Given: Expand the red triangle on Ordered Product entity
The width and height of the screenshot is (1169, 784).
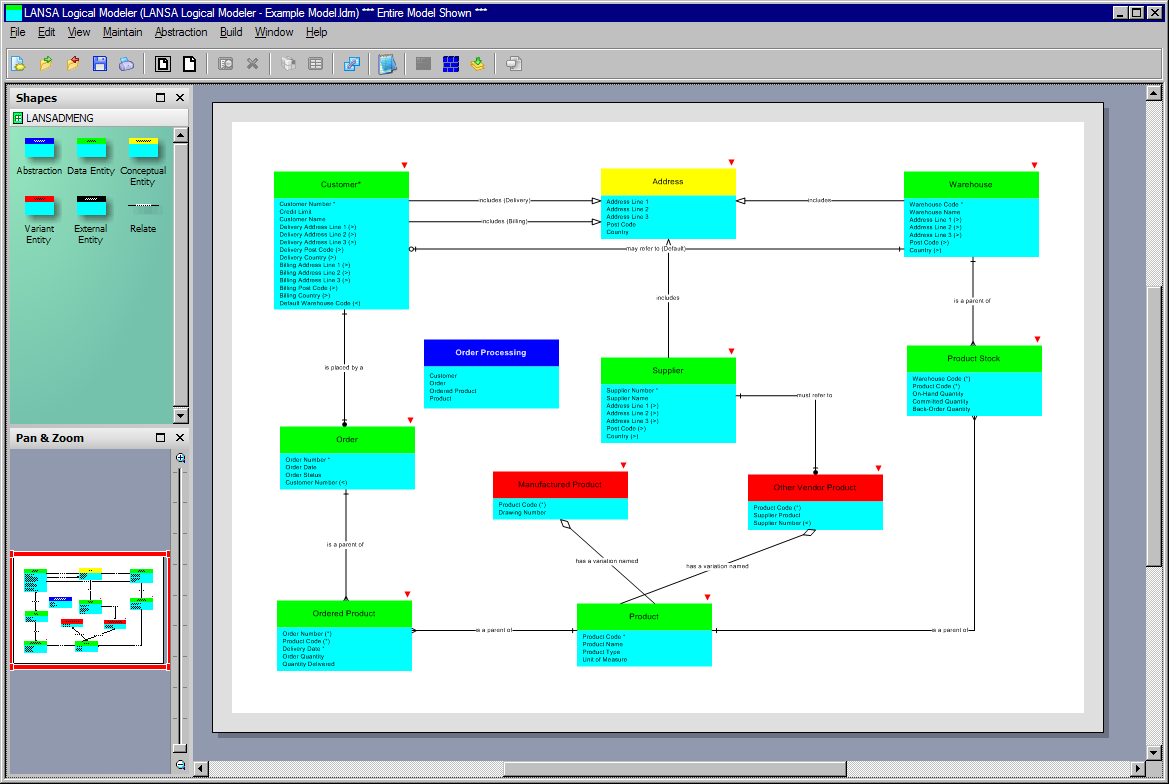Looking at the screenshot, I should tap(407, 595).
